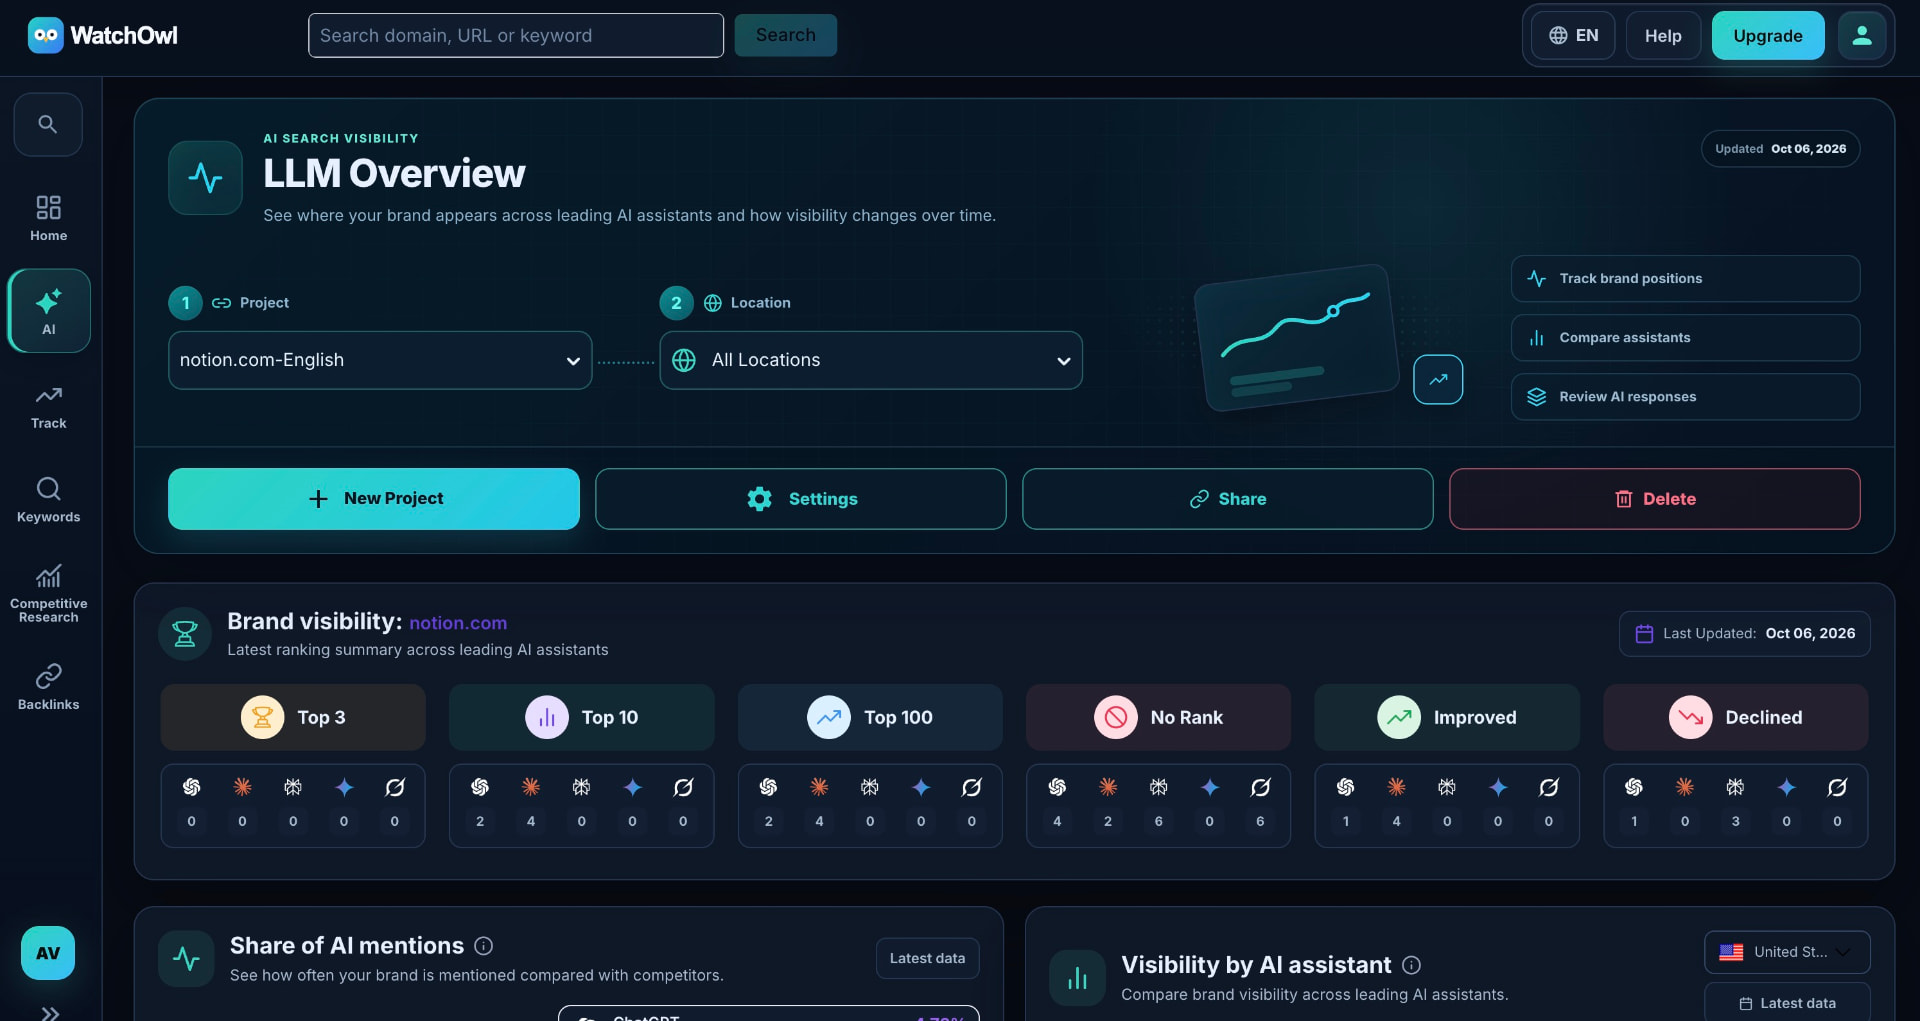Click the Last Updated Oct 06, 2026 badge
This screenshot has width=1920, height=1021.
[x=1745, y=634]
